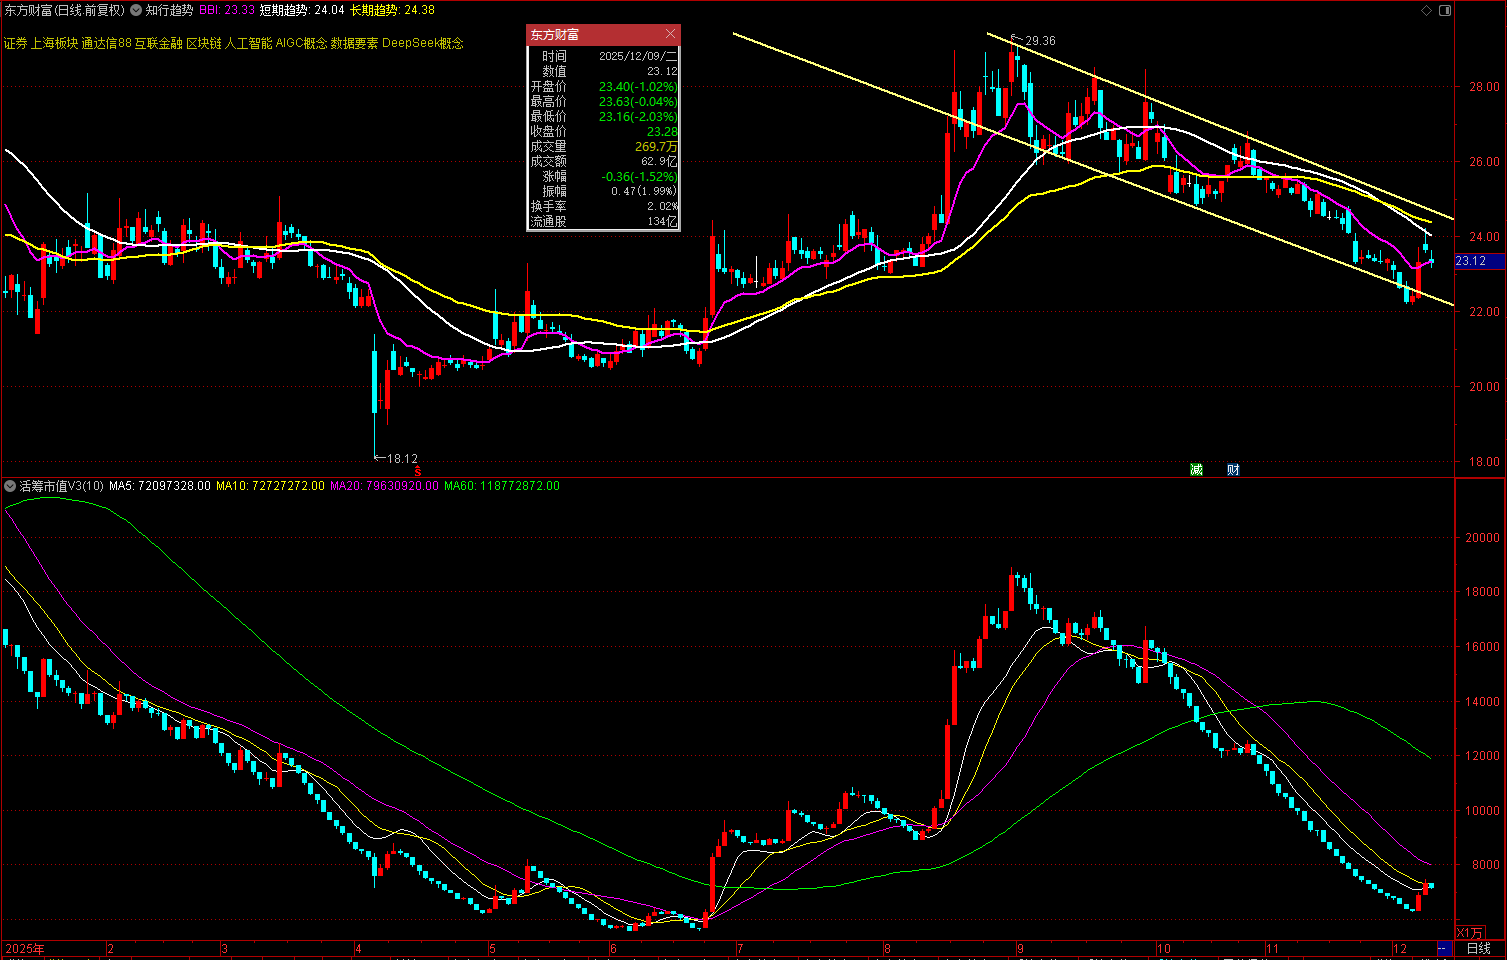Open the 证券 sector tag
Viewport: 1507px width, 960px height.
point(15,44)
